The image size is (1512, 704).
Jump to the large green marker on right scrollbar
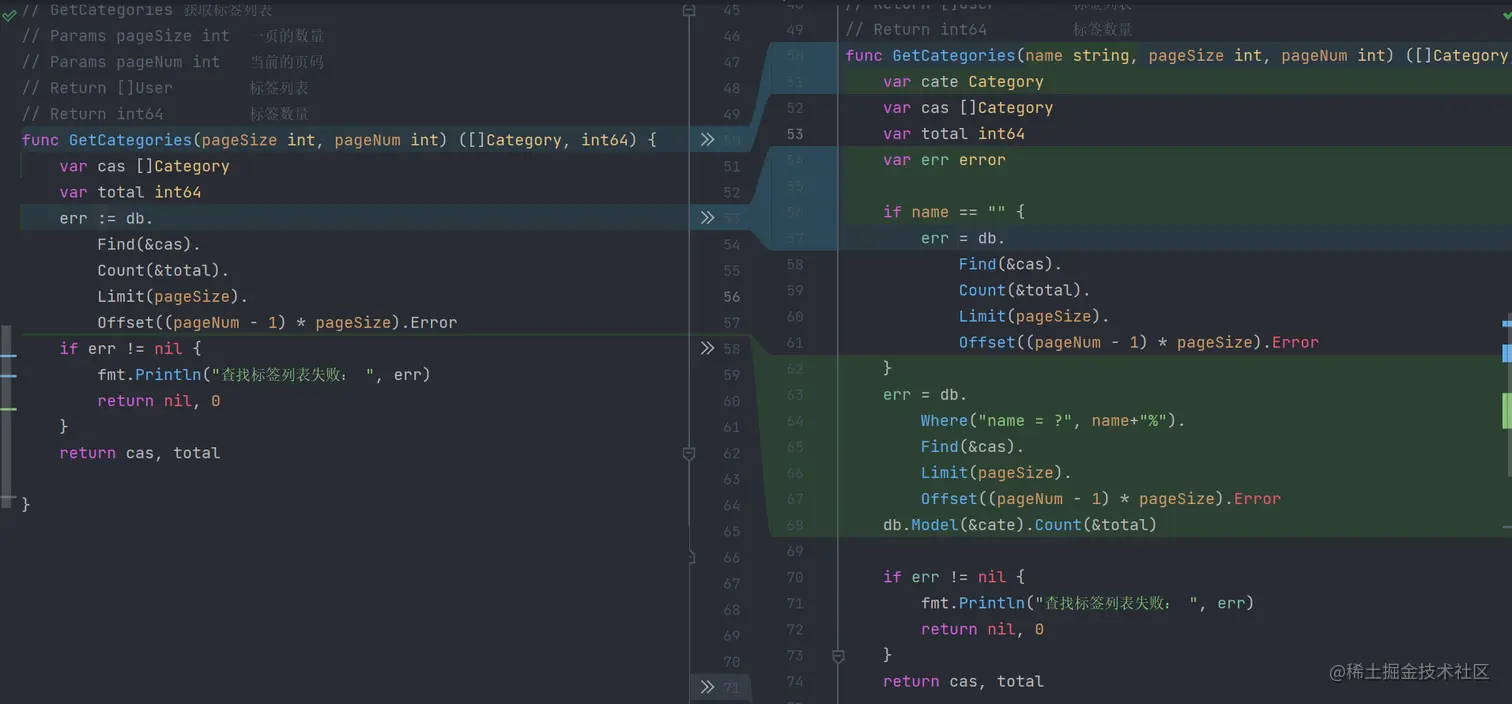(x=1507, y=411)
